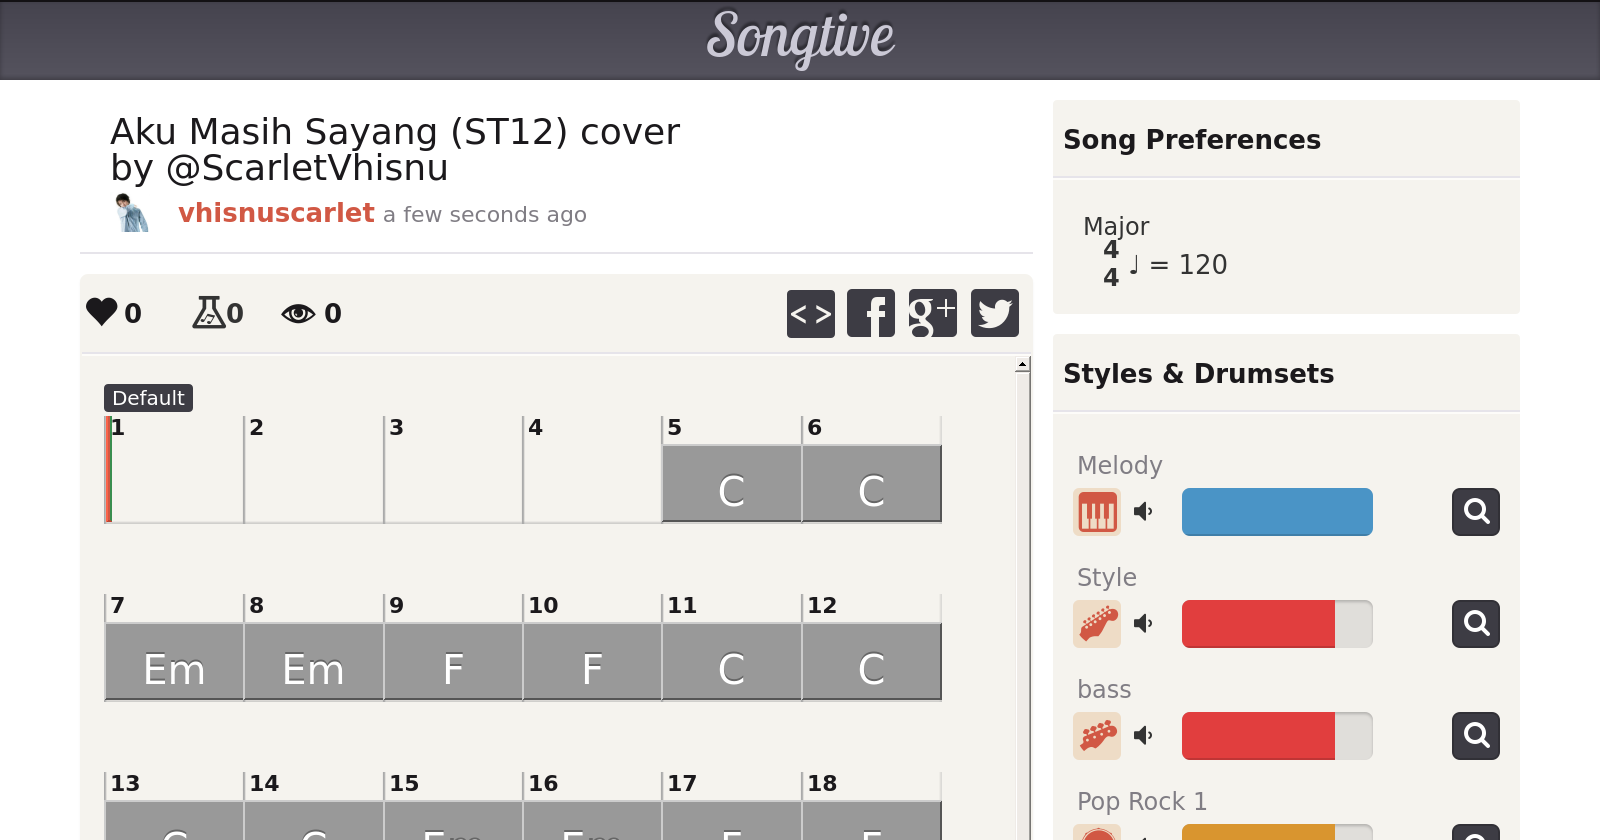The height and width of the screenshot is (840, 1600).
Task: Share song on Facebook
Action: coord(871,314)
